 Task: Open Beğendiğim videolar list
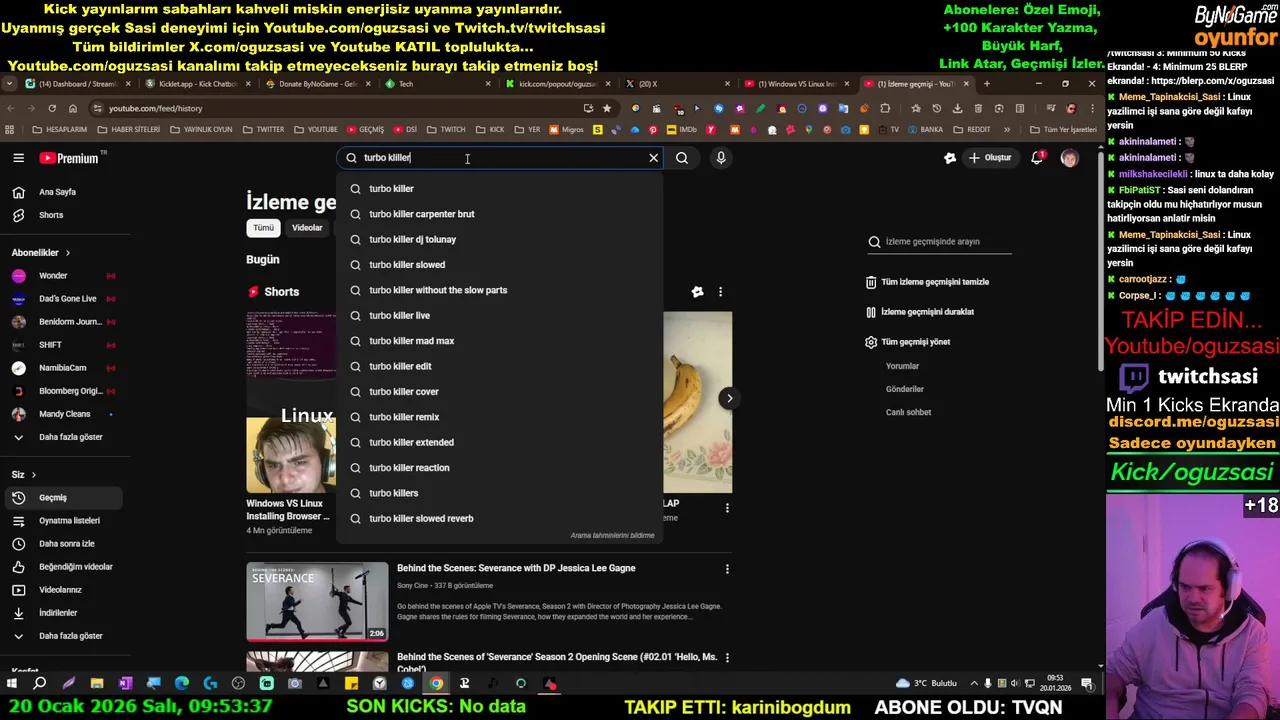65,567
